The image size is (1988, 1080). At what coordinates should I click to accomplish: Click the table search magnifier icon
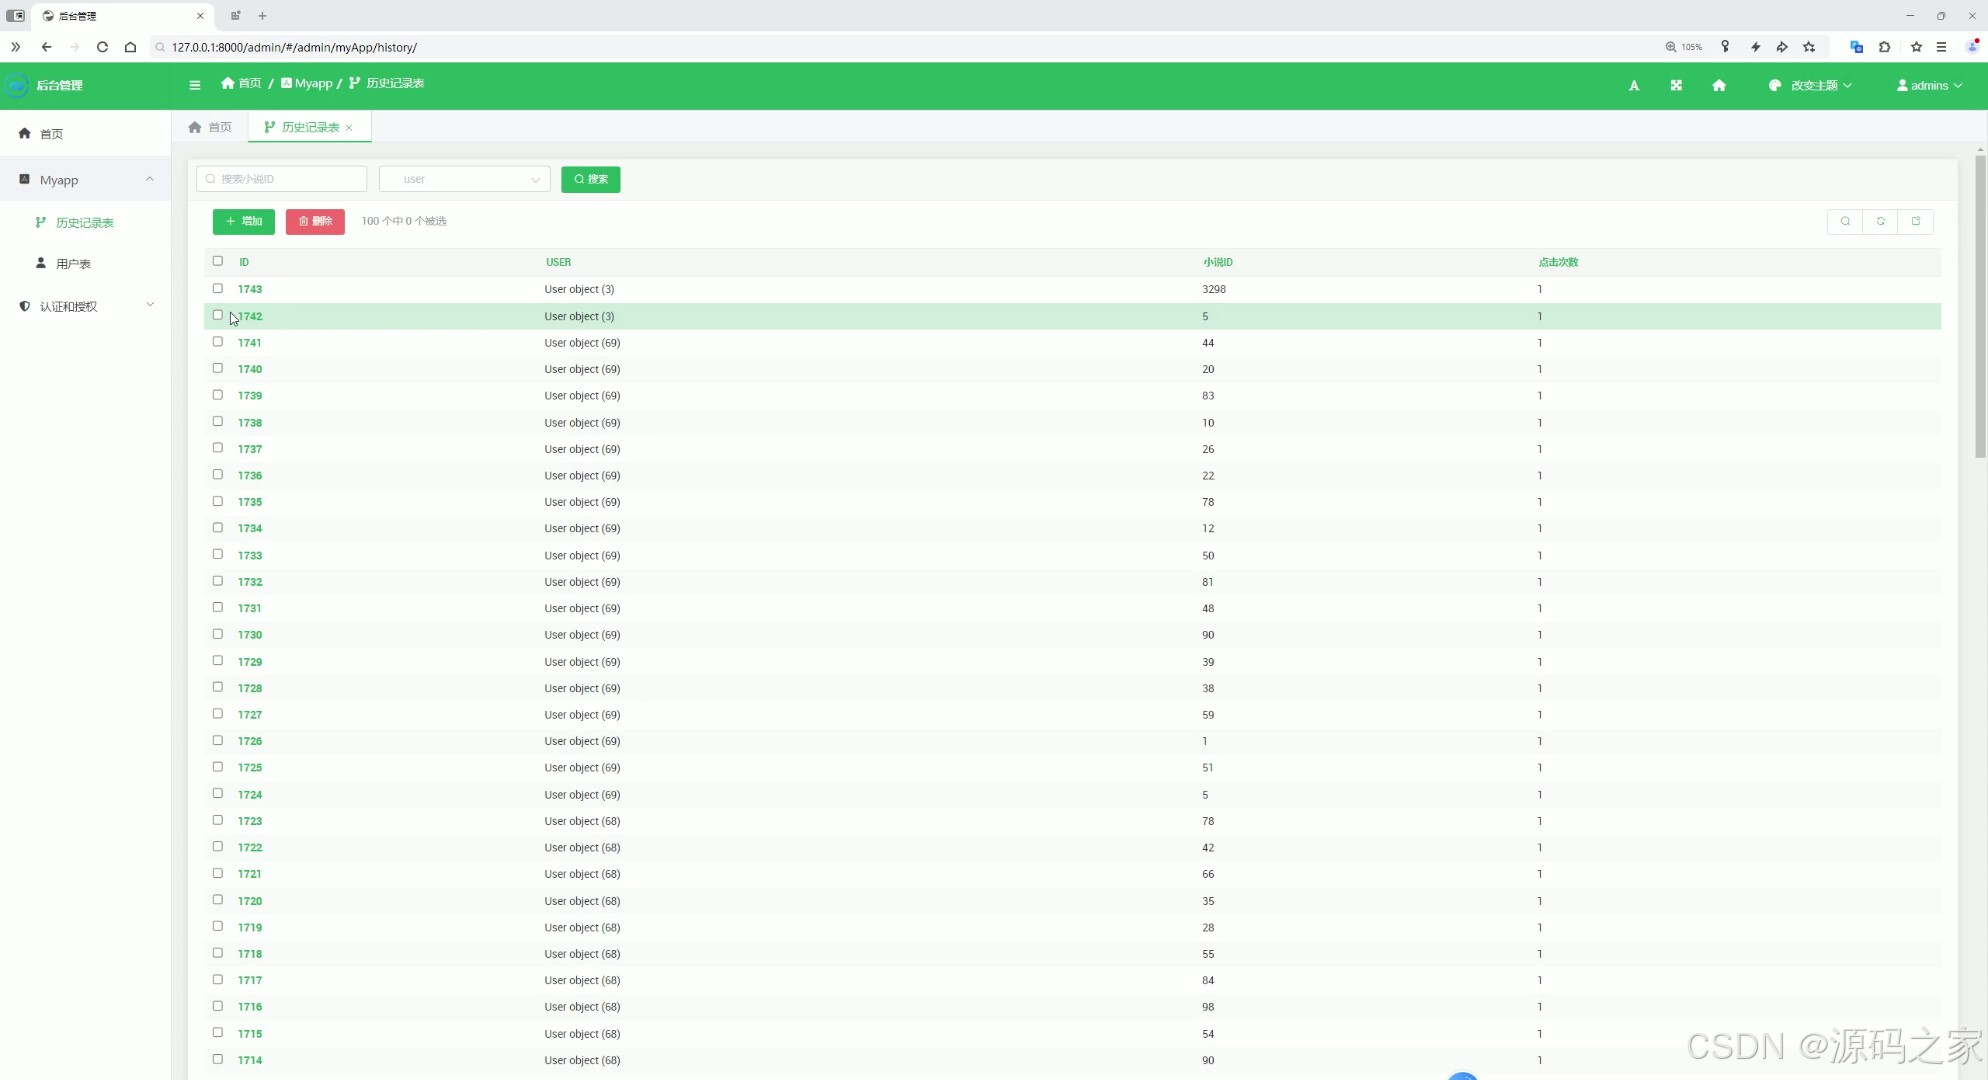[1845, 221]
